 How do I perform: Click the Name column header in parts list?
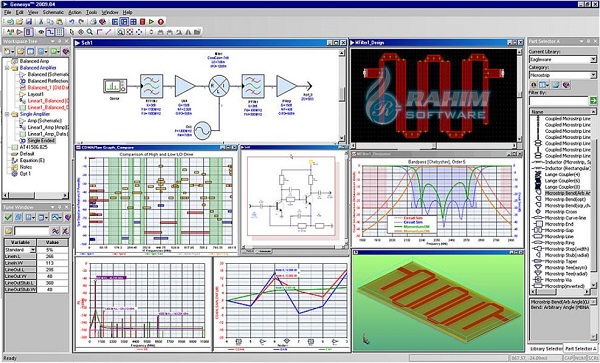[560, 111]
